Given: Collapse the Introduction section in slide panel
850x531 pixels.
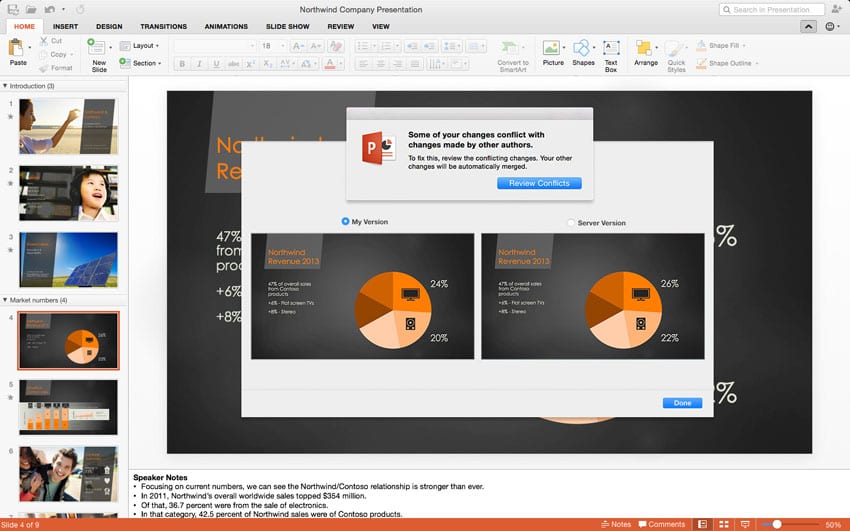Looking at the screenshot, I should point(4,86).
